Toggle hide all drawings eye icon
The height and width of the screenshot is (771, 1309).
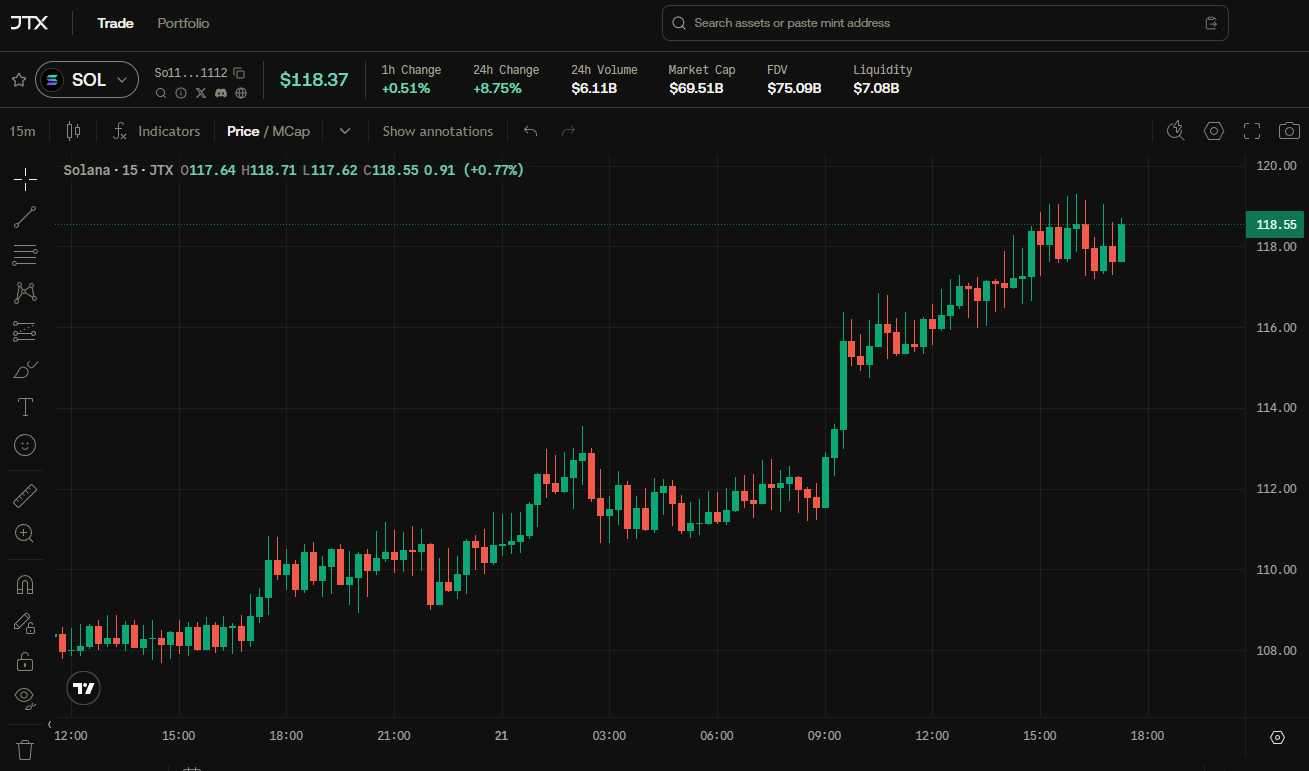pos(25,697)
